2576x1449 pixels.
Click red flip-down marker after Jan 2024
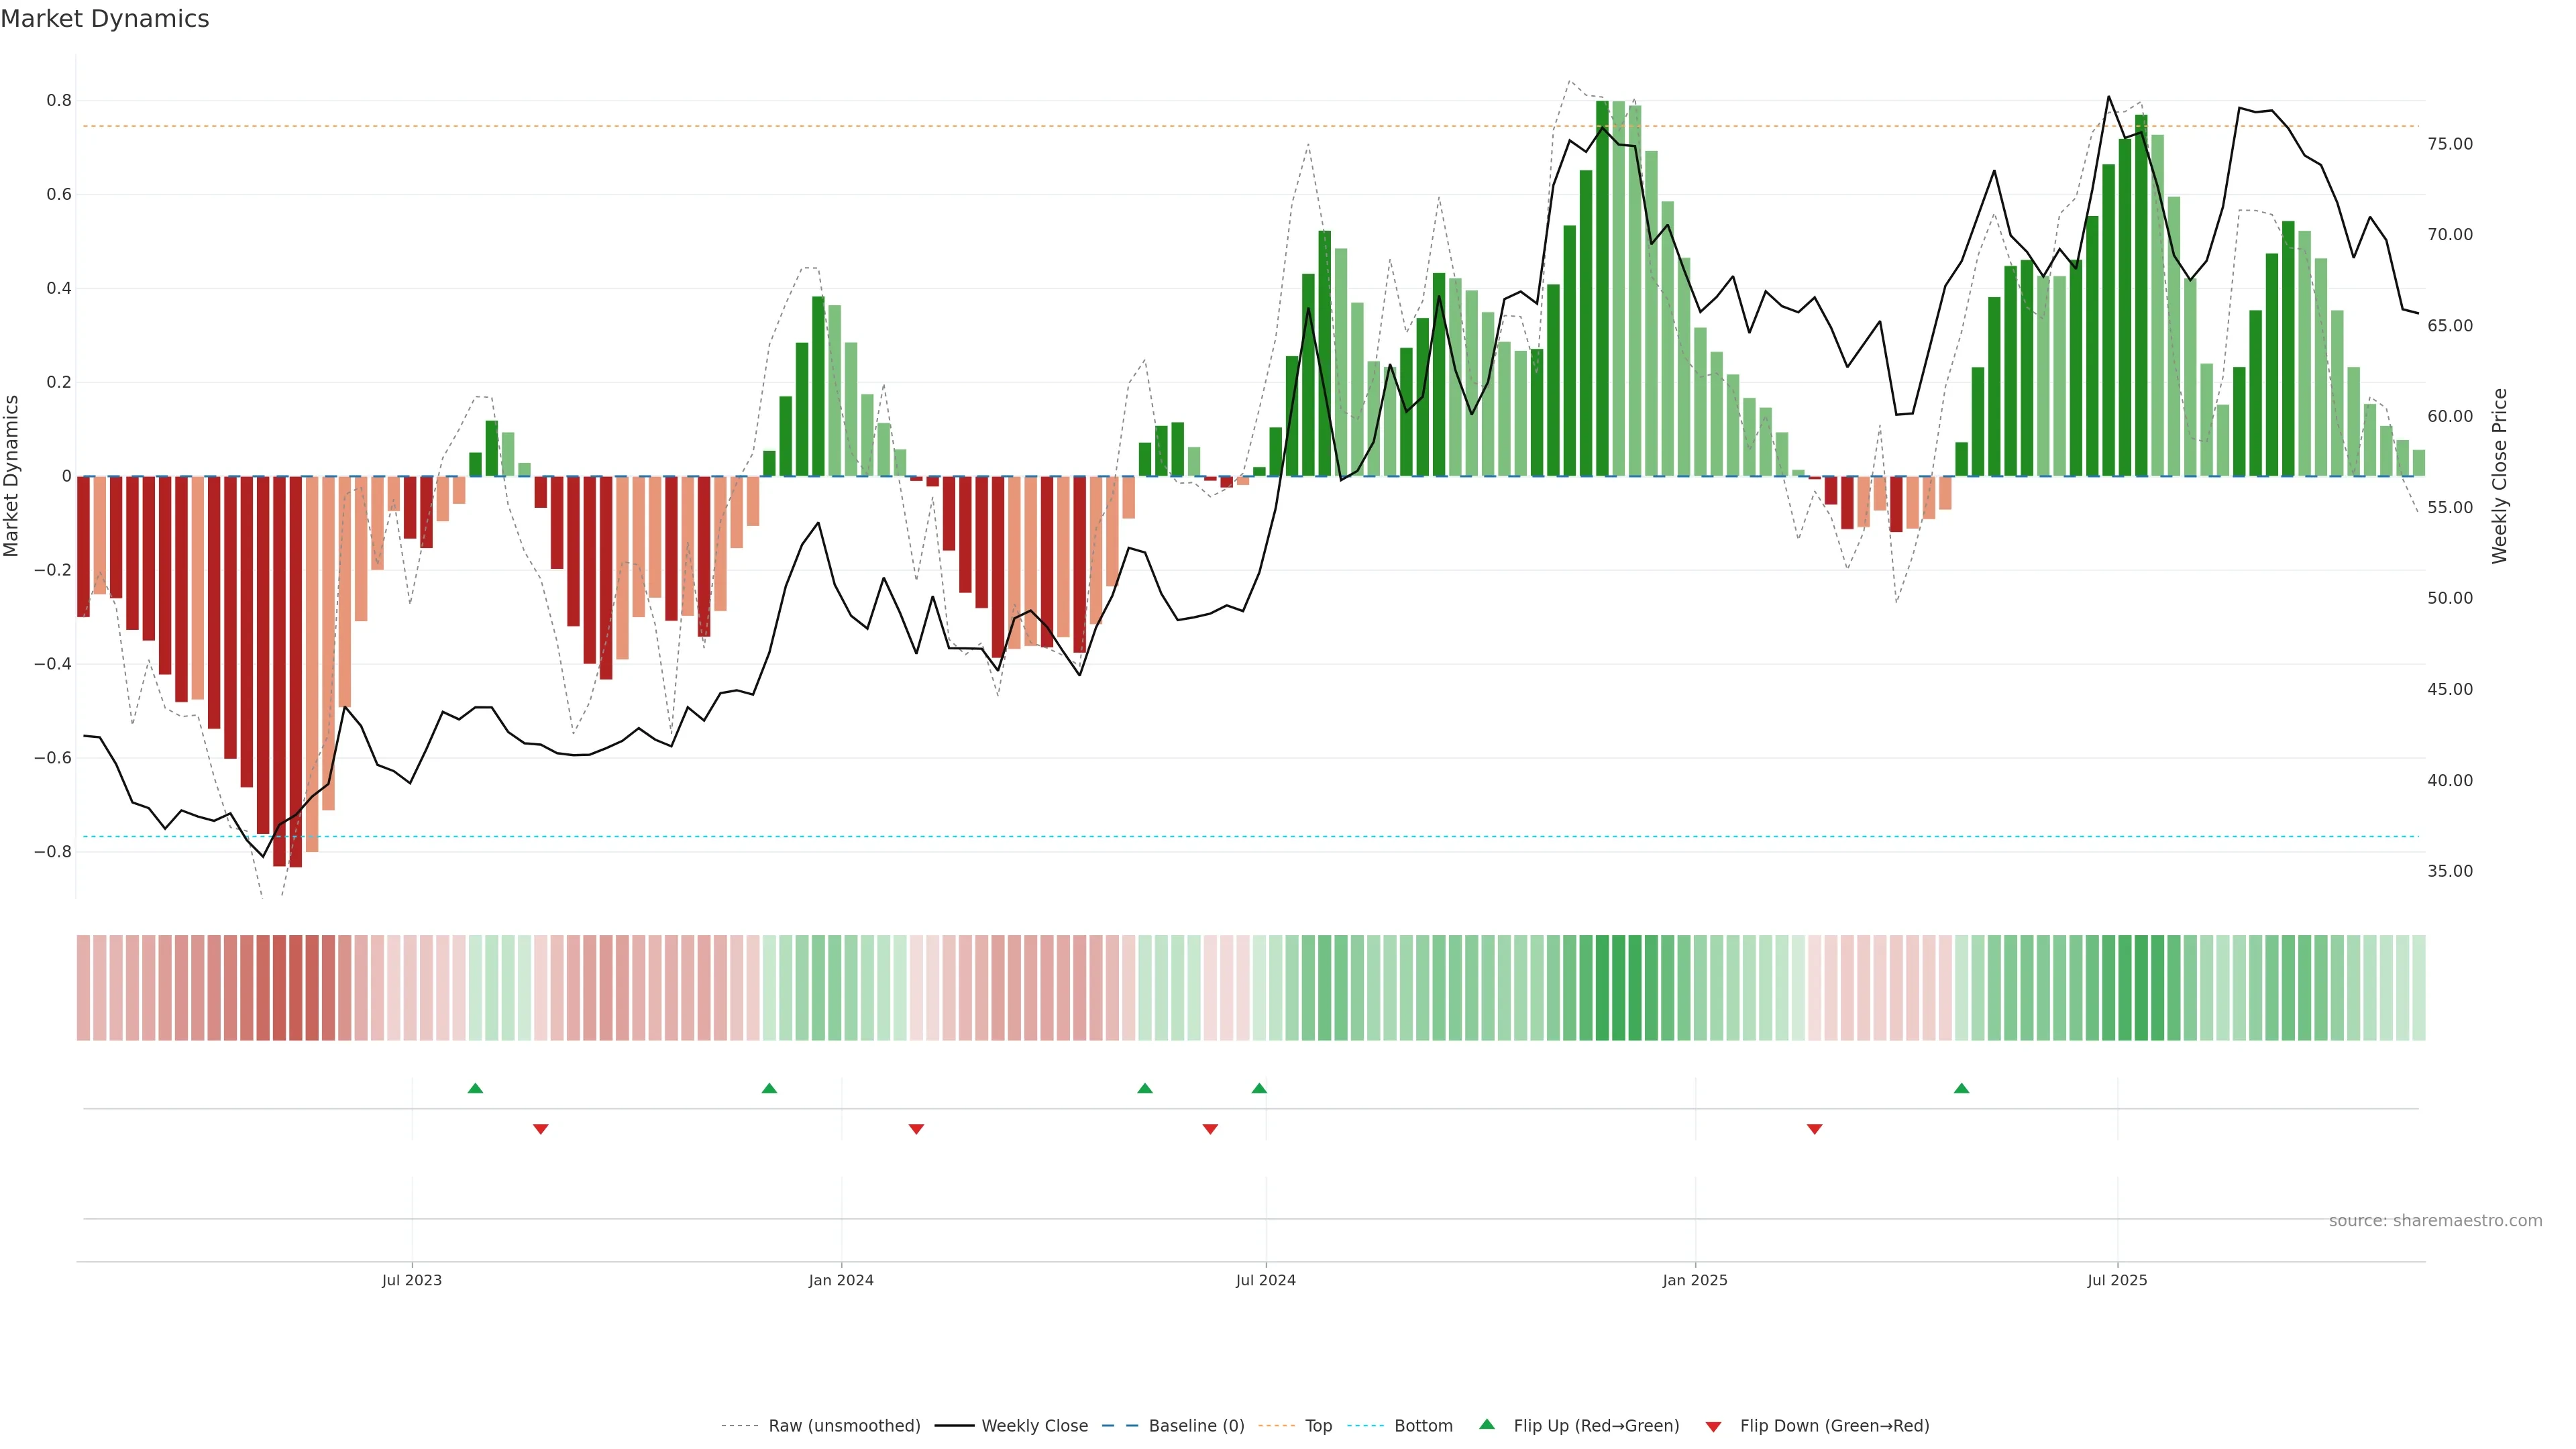pos(916,1129)
